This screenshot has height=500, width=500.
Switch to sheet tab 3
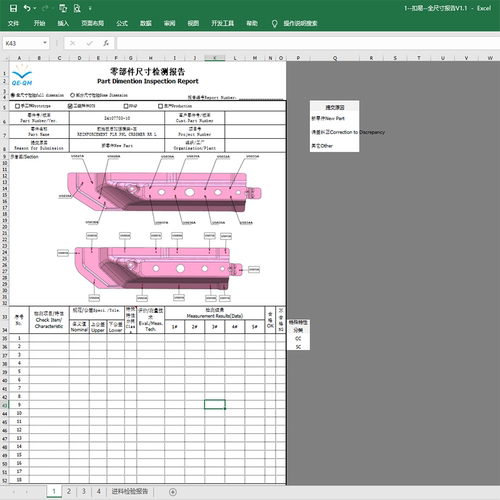[84, 491]
